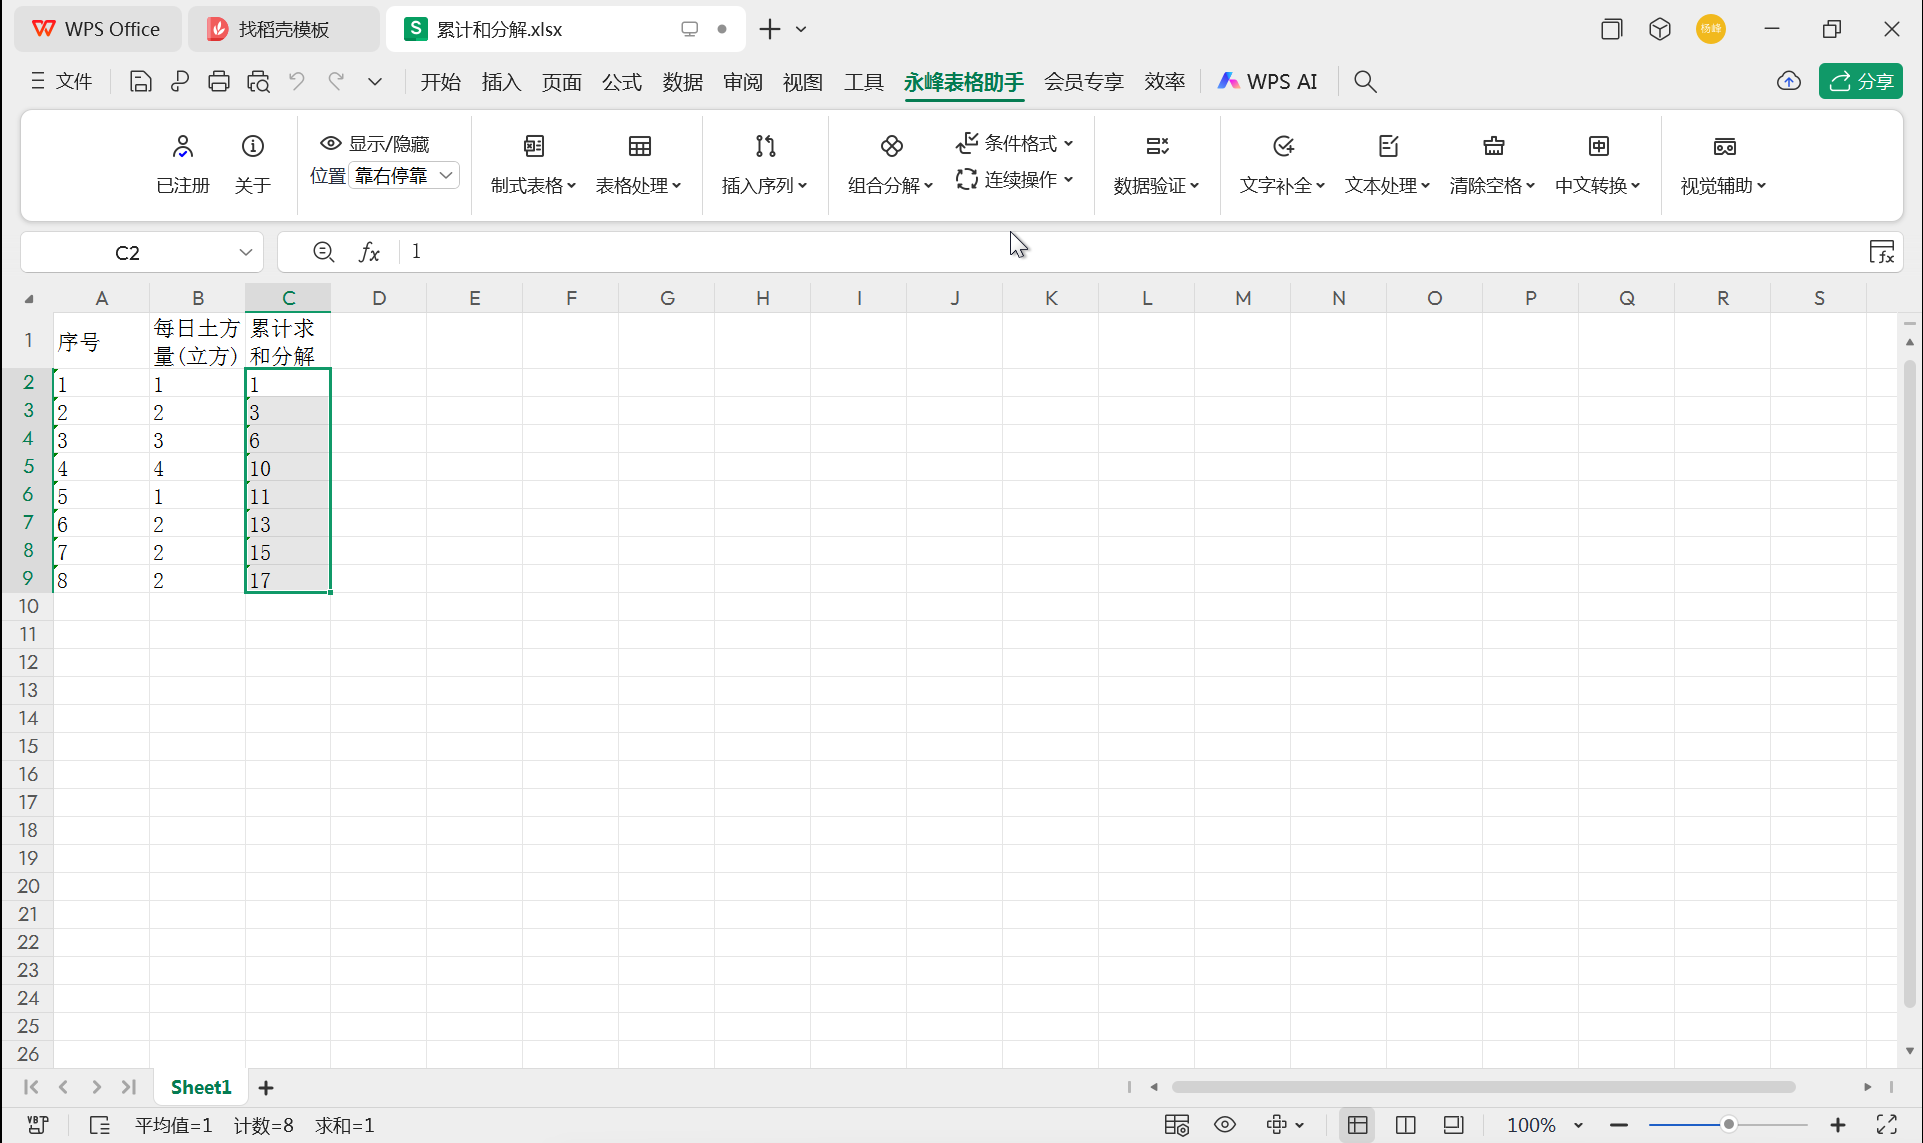Launch the 数据验证 tool

(1156, 163)
